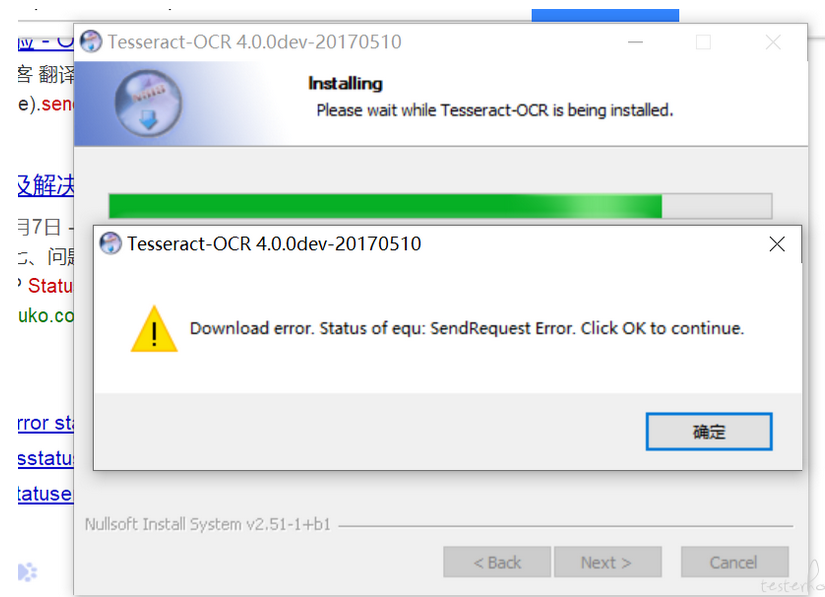Open the partially hidden '及解决' search result link
This screenshot has height=597, width=825.
45,186
